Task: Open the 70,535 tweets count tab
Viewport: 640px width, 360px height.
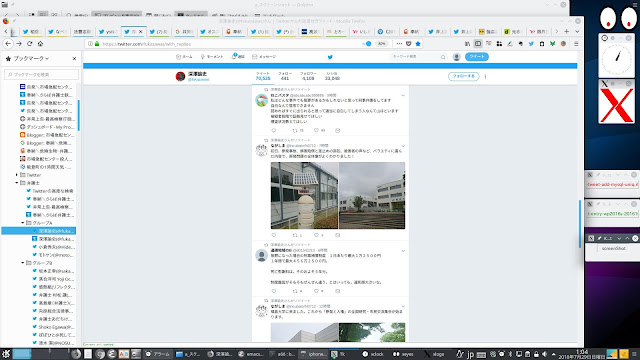Action: (263, 76)
